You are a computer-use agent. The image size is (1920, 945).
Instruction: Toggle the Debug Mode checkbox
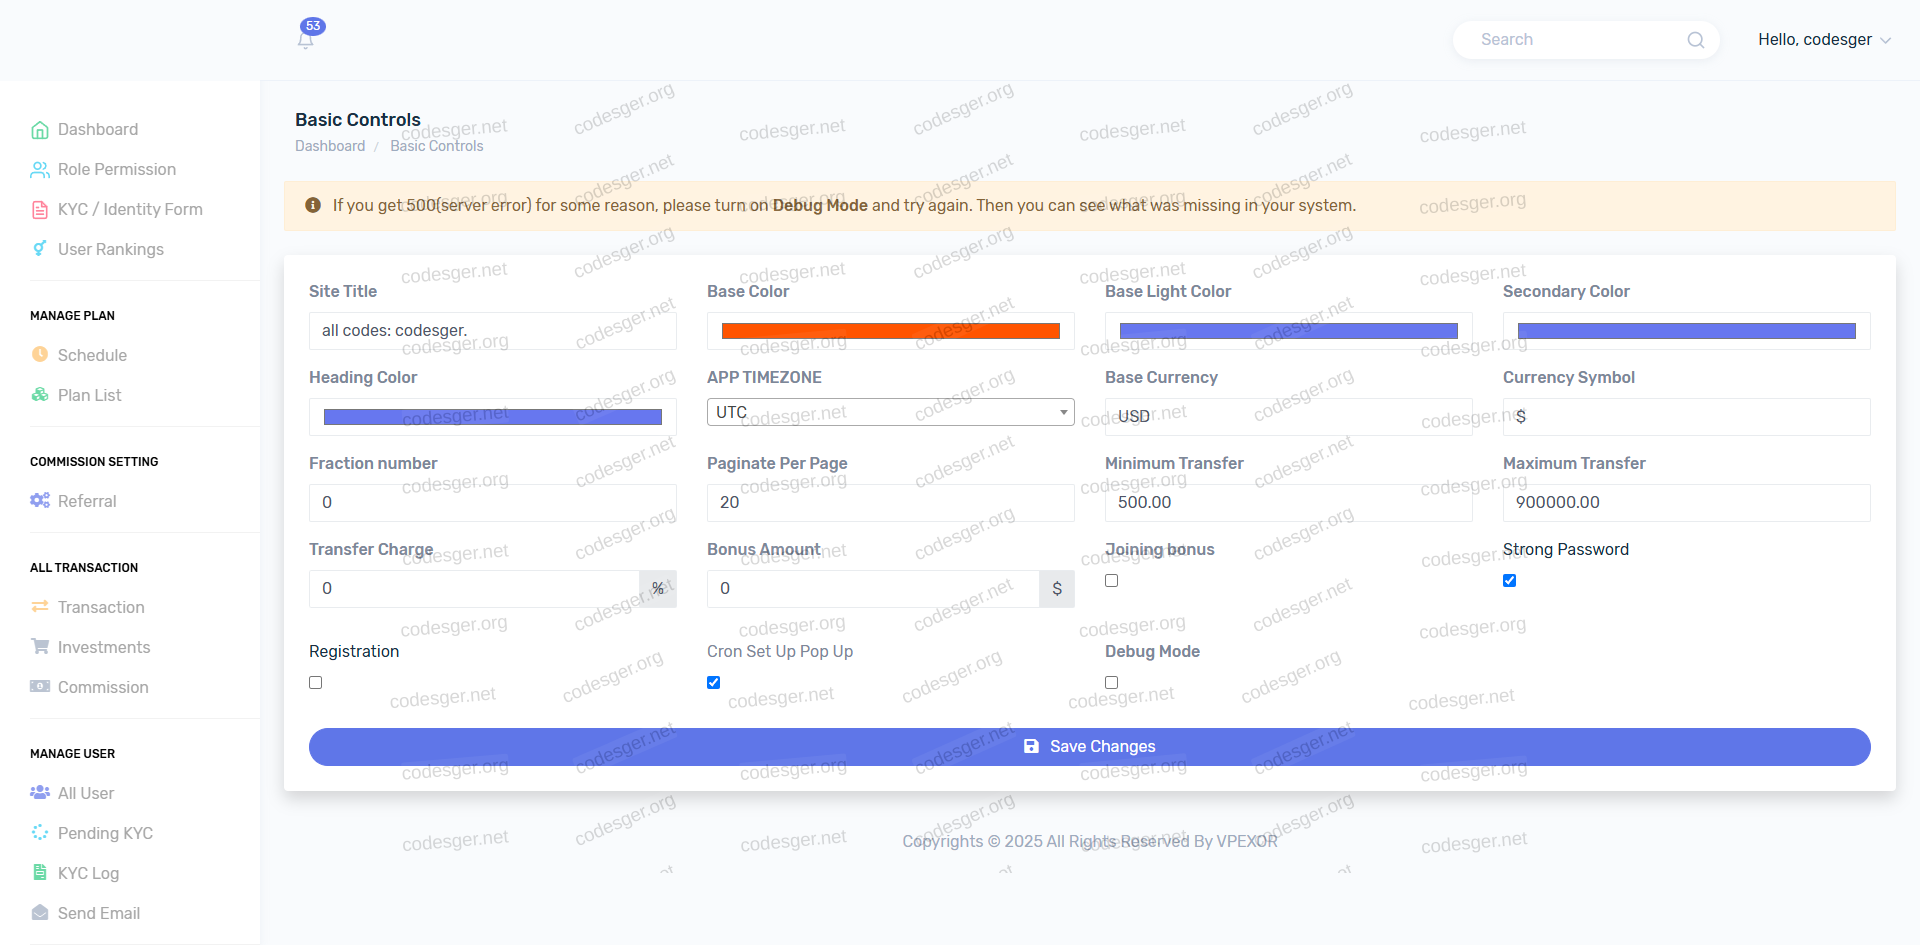[1111, 683]
